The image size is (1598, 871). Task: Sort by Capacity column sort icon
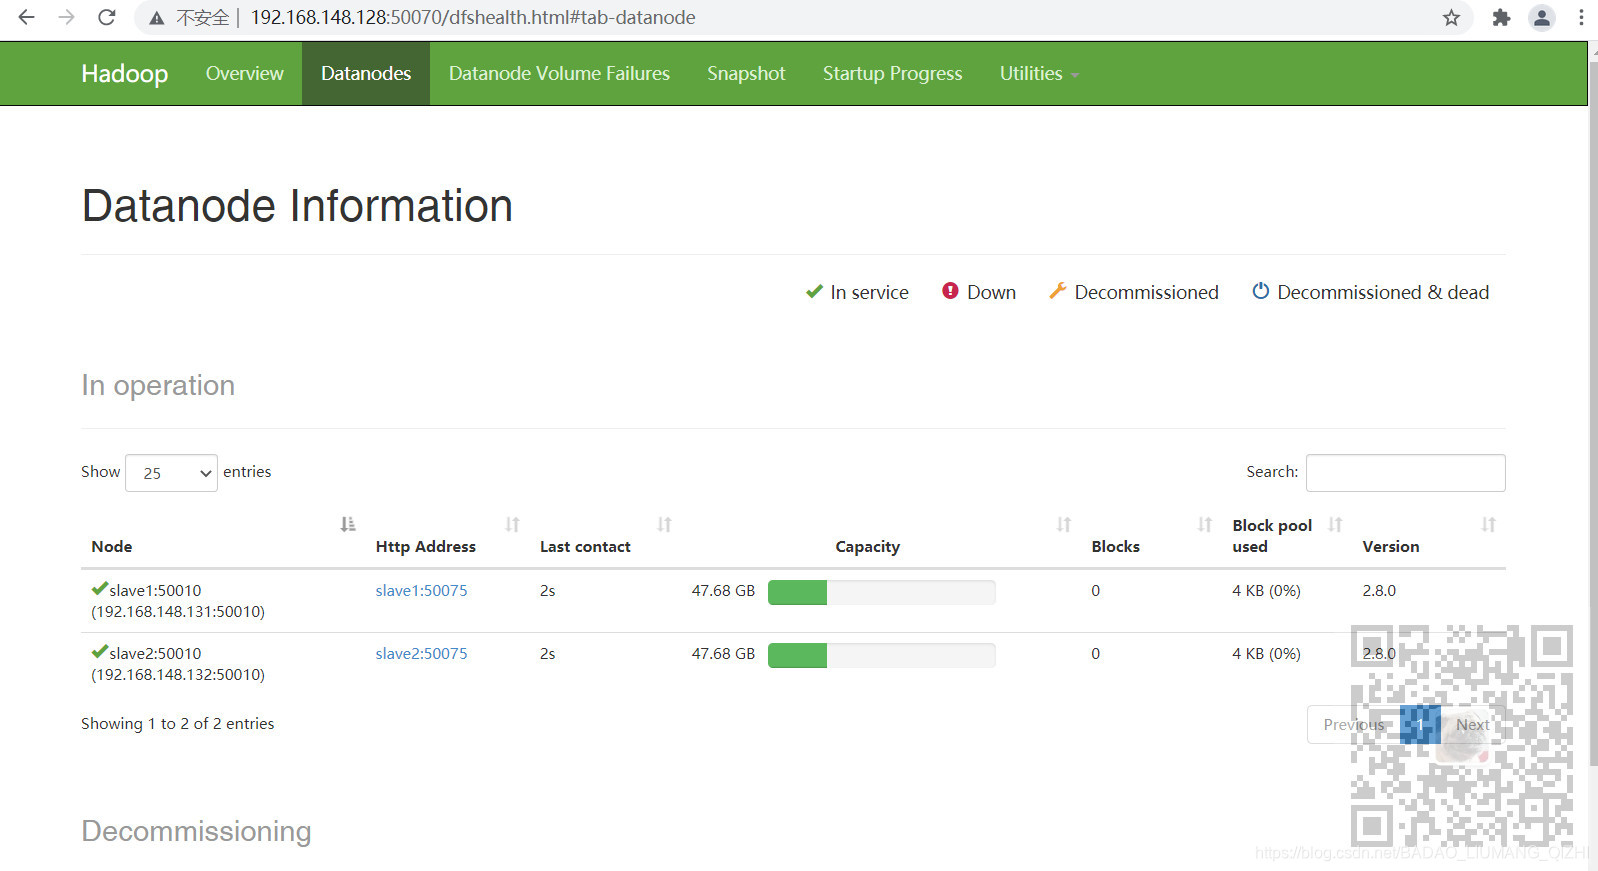[x=1064, y=524]
